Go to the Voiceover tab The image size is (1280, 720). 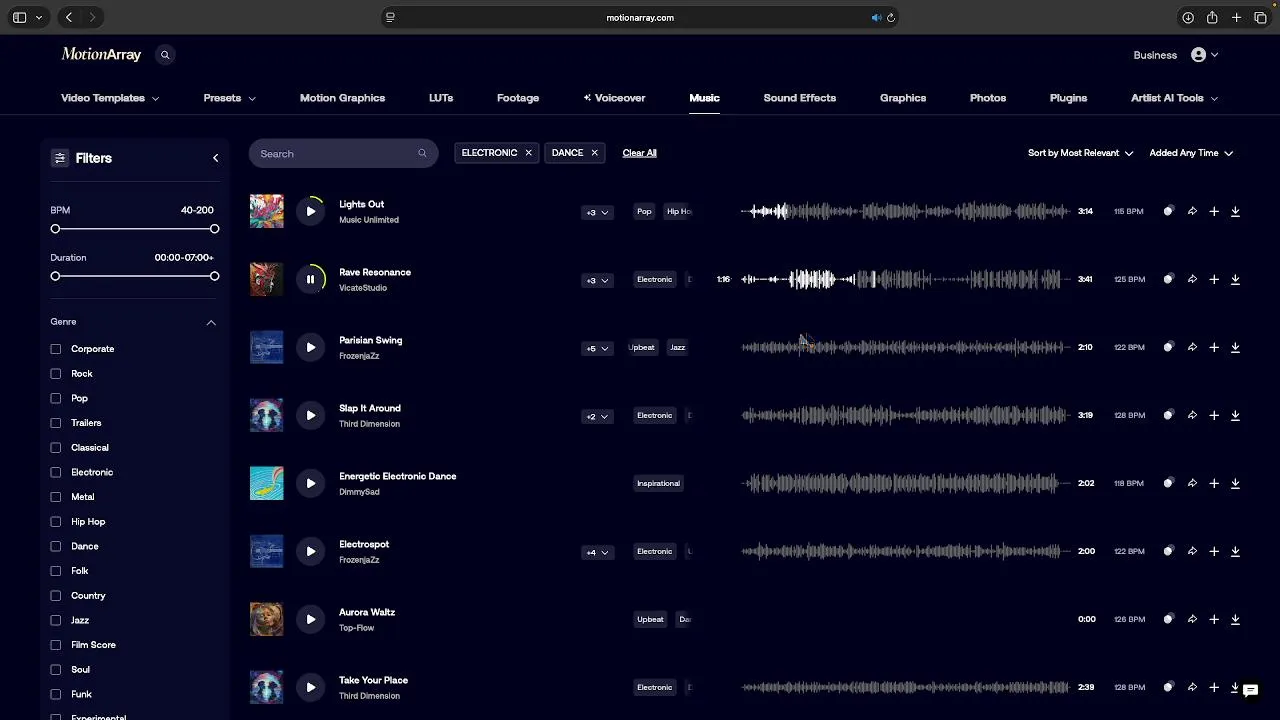coord(614,98)
